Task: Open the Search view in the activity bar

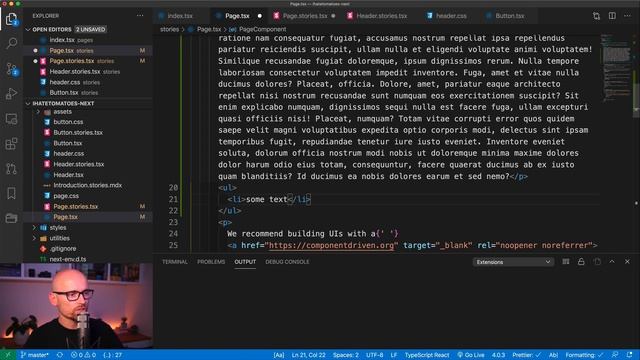Action: tap(11, 43)
